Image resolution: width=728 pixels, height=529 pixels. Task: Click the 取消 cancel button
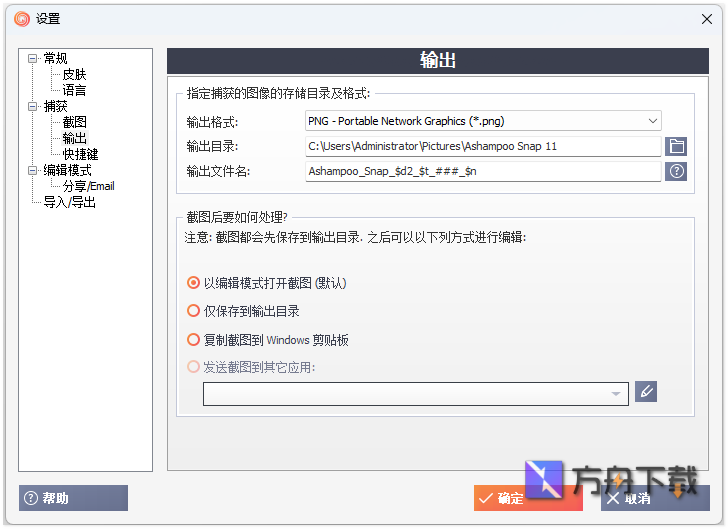click(655, 498)
